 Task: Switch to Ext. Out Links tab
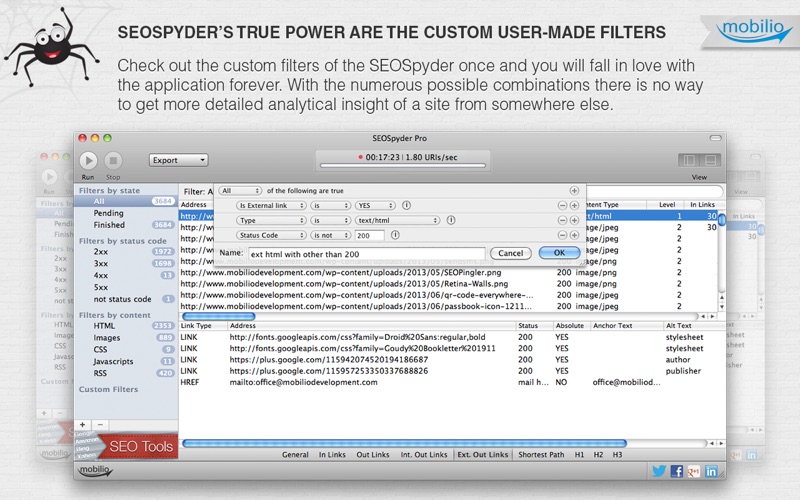click(x=483, y=455)
